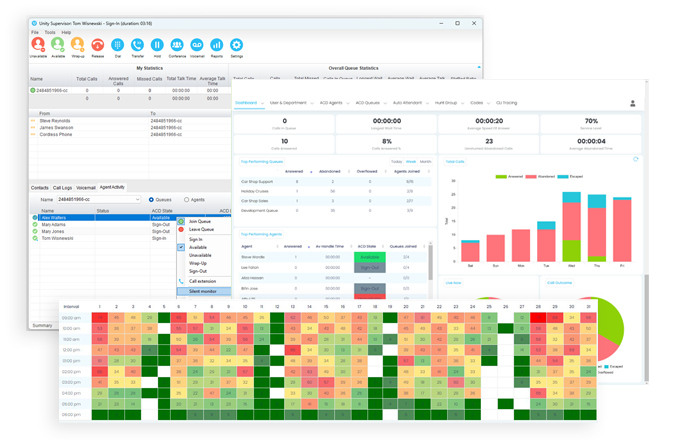Viewport: 685px width, 440px height.
Task: Open the Dial keypad icon
Action: [118, 45]
